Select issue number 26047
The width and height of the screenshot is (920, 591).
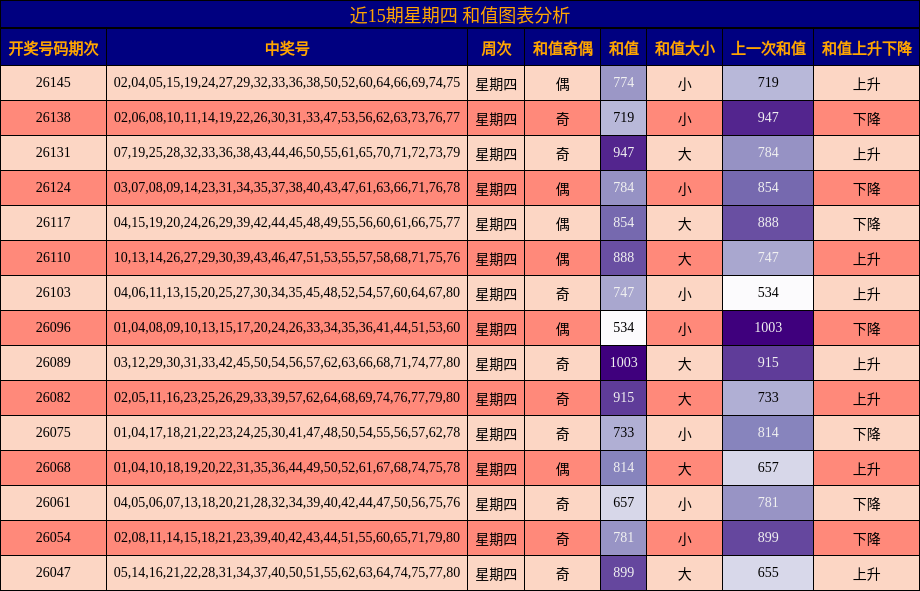[53, 572]
